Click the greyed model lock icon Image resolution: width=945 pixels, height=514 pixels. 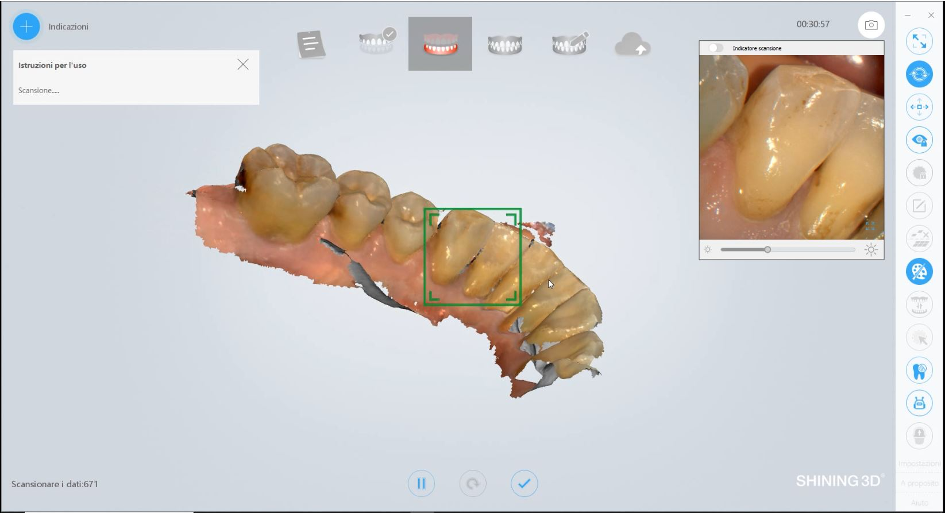(x=919, y=173)
